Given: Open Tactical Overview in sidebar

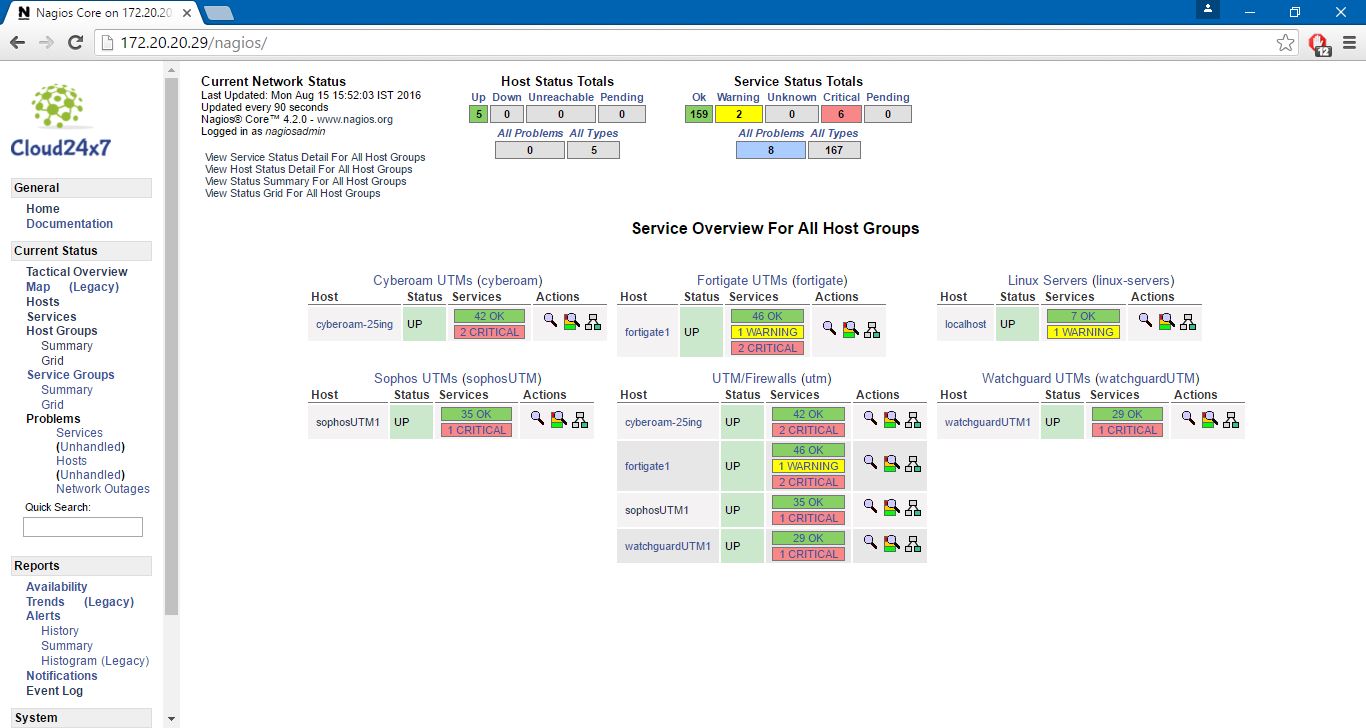Looking at the screenshot, I should click(x=77, y=272).
